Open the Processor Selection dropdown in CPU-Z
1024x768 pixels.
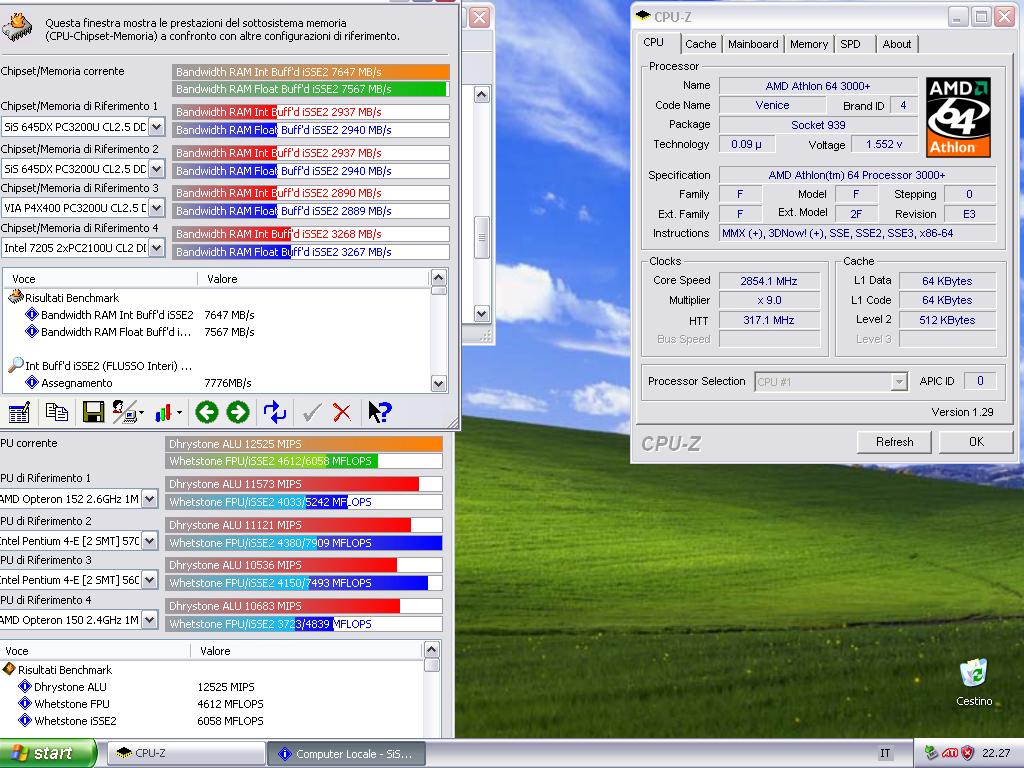tap(899, 381)
